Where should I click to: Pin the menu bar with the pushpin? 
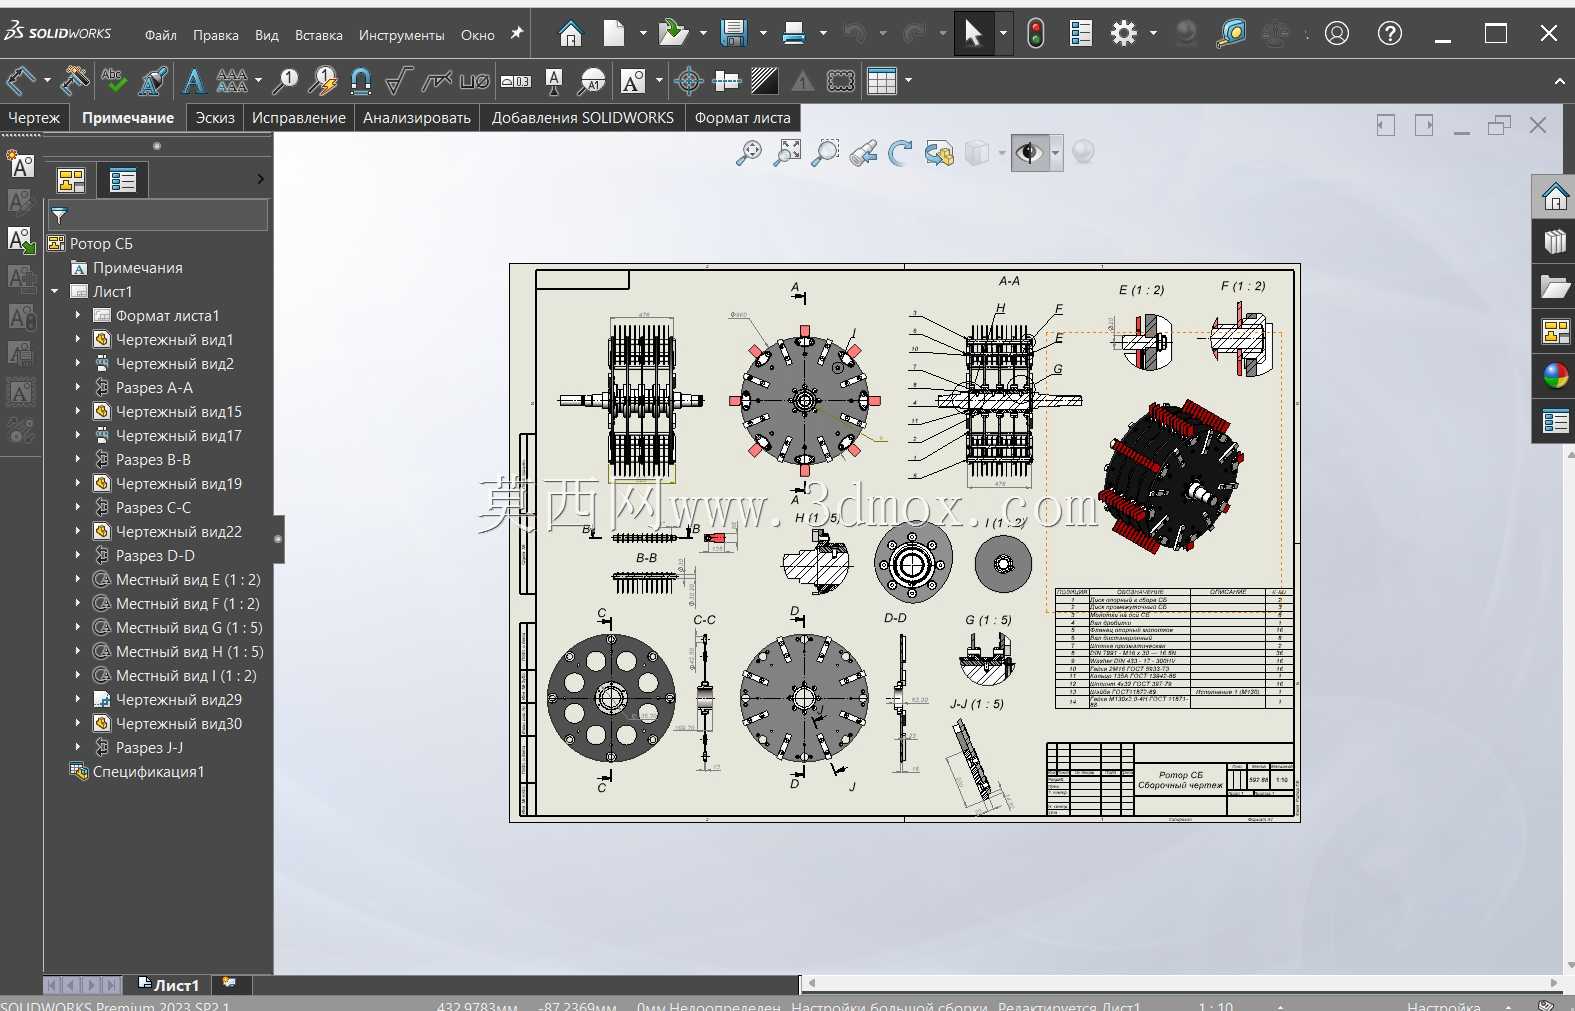[x=517, y=34]
